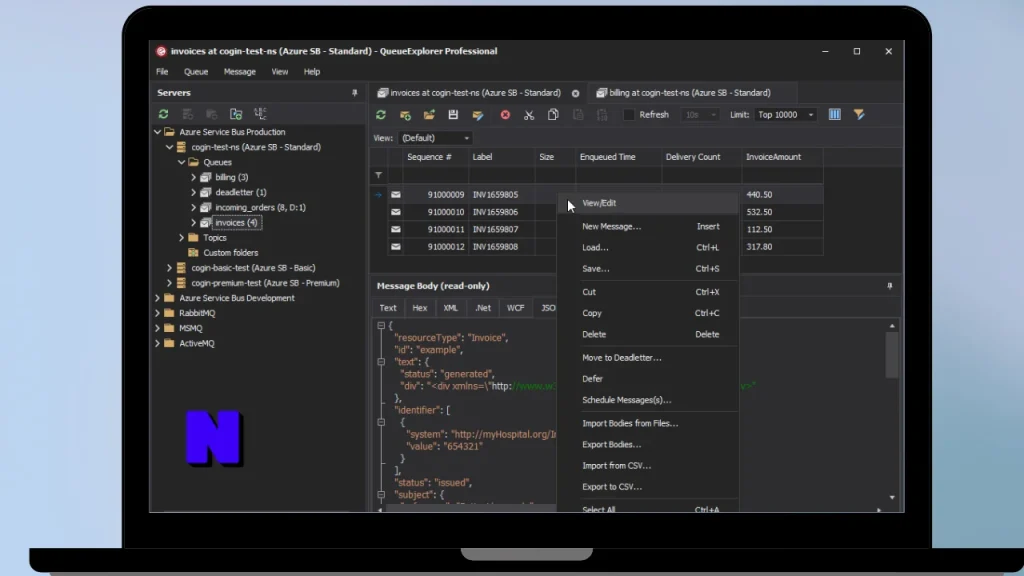Click the billing queue icon in the tree
Screen dimensions: 1024x576
tap(206, 177)
